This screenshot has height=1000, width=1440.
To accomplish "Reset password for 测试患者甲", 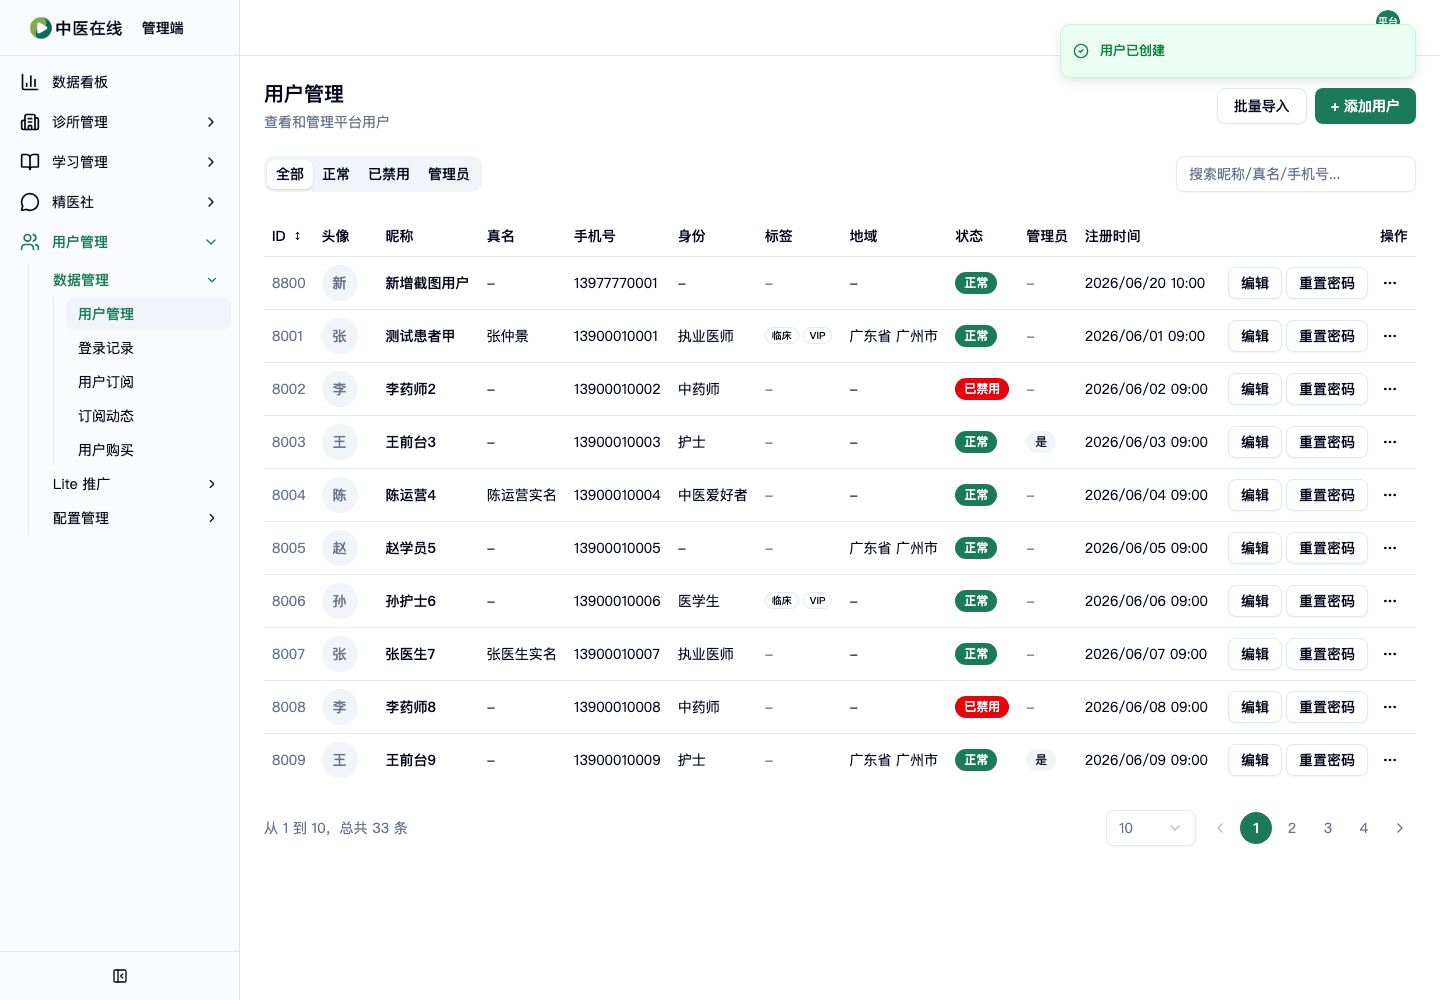I will tap(1327, 336).
